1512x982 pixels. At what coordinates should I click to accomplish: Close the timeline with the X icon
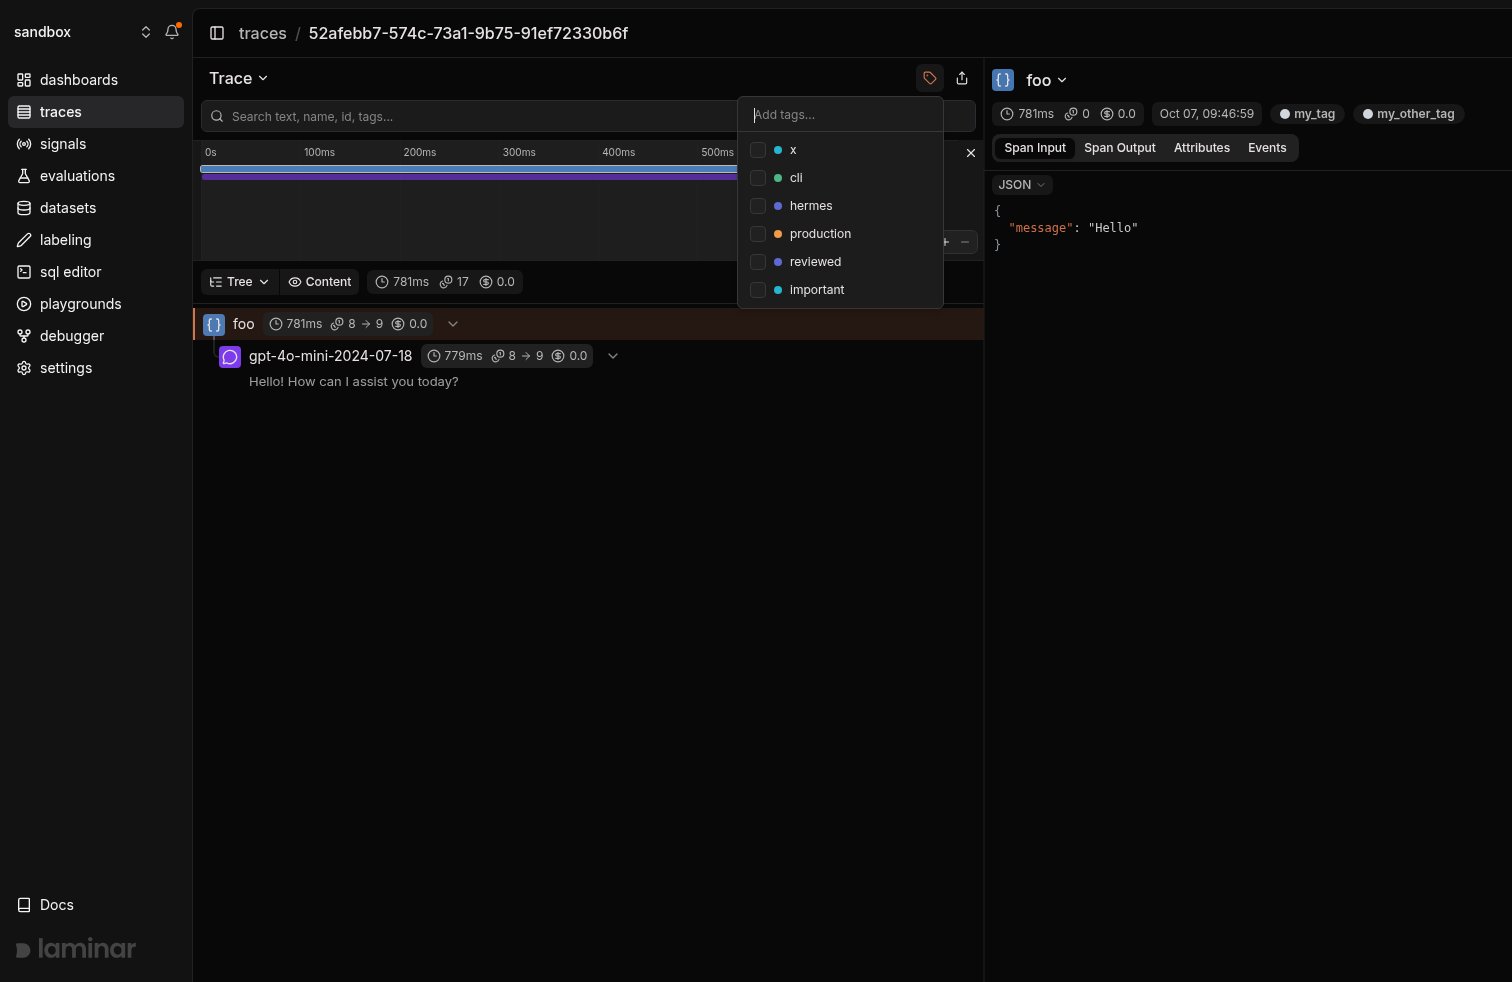tap(970, 153)
